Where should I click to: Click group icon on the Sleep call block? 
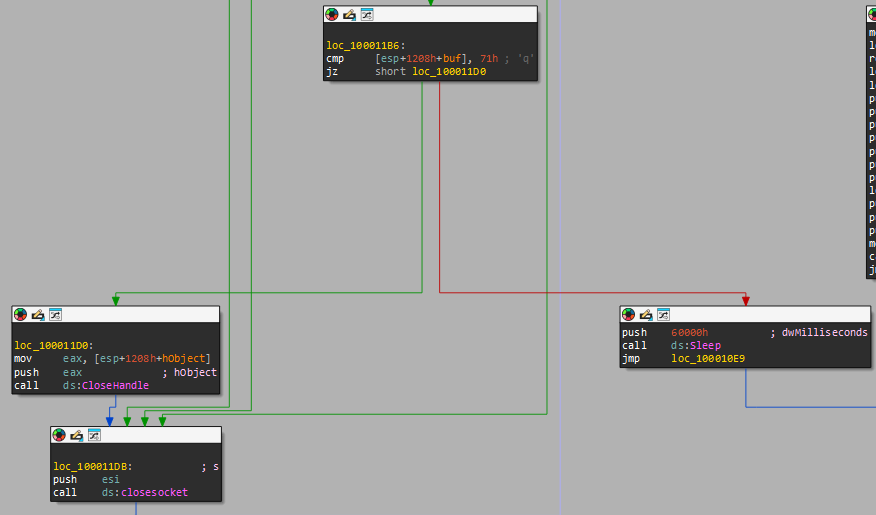pyautogui.click(x=662, y=315)
